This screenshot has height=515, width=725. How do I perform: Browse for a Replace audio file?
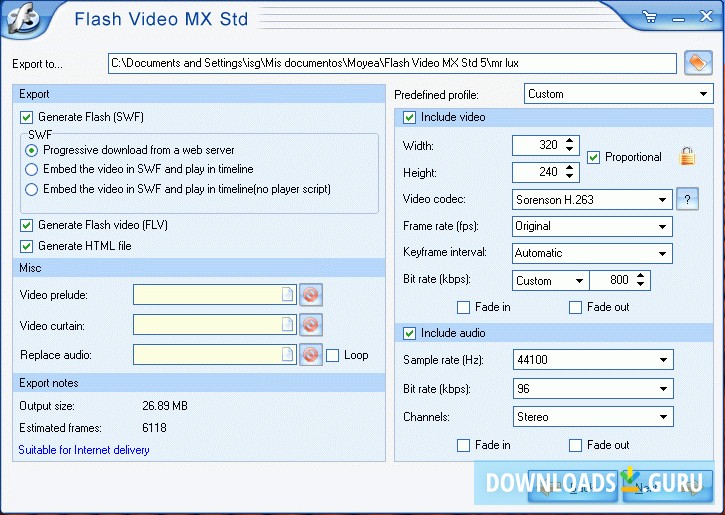287,355
